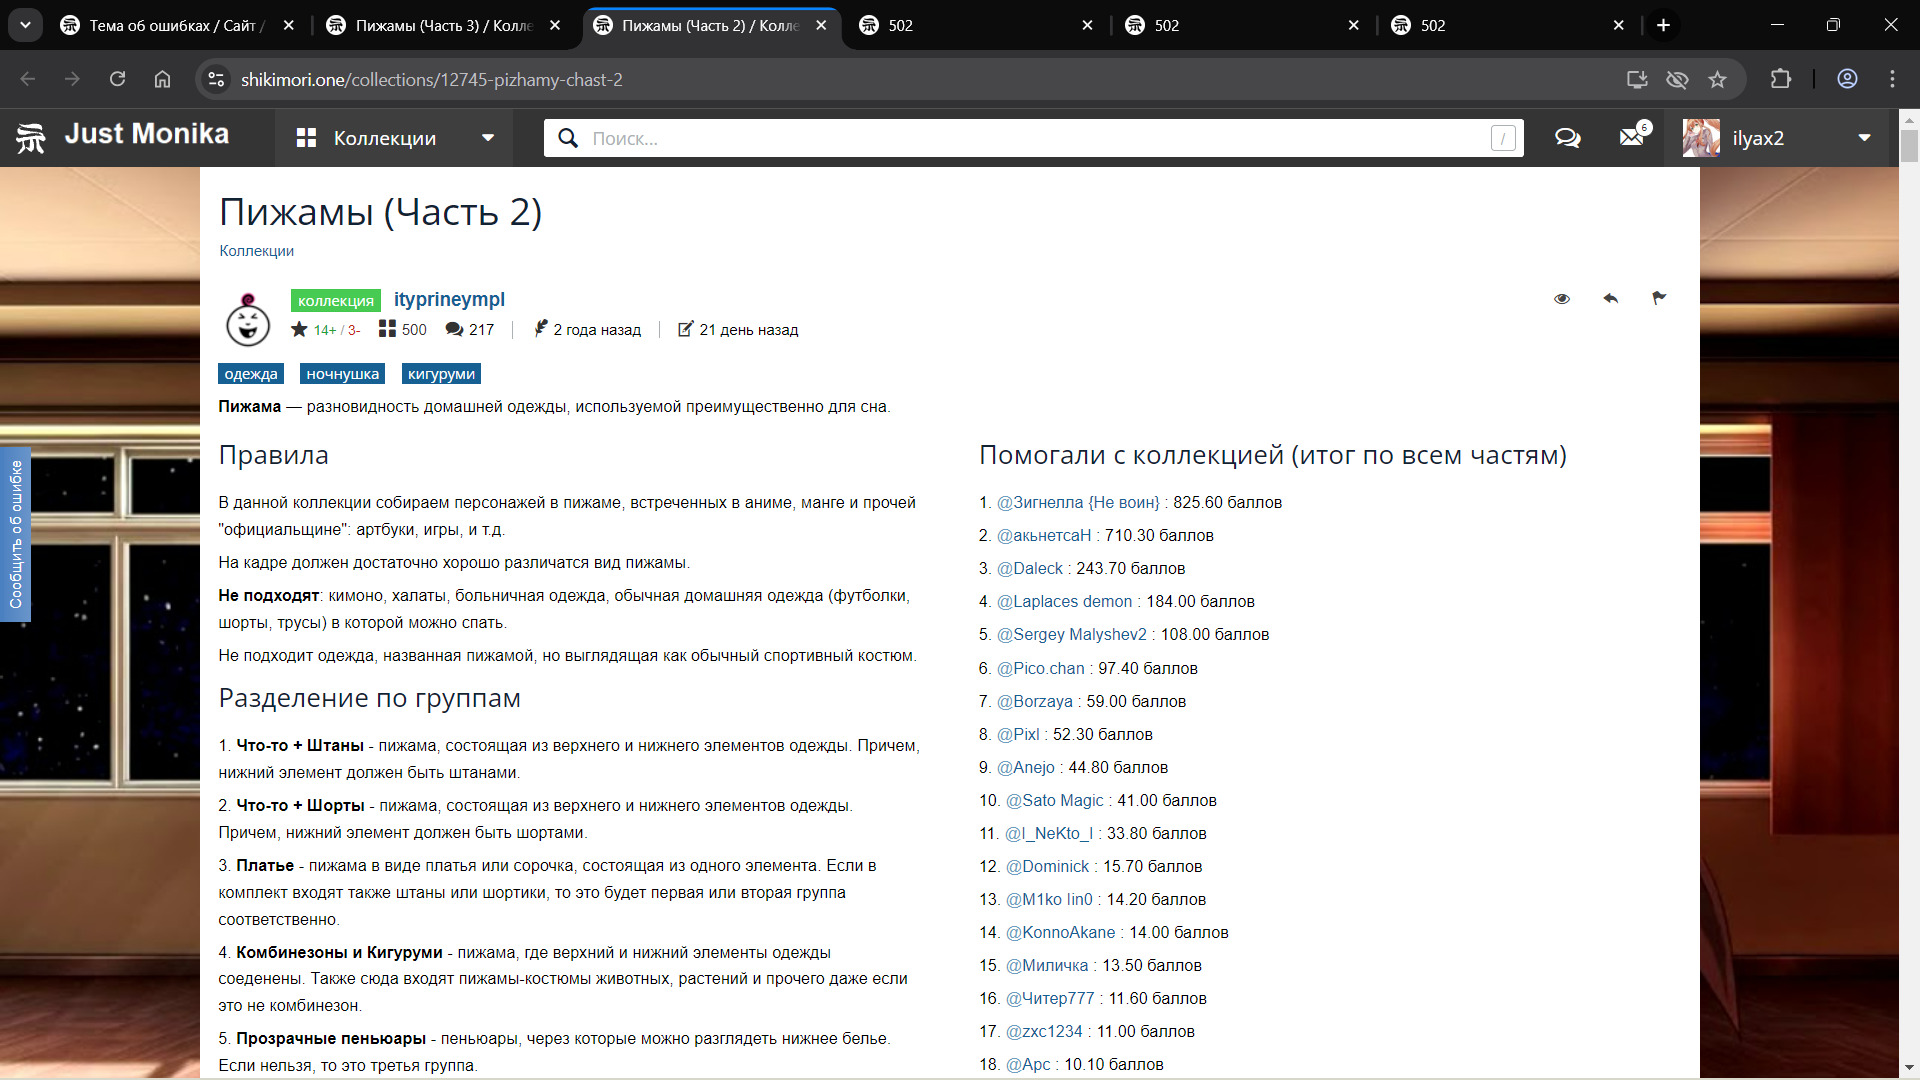This screenshot has height=1080, width=1920.
Task: Bookmark this page with star icon
Action: click(x=1717, y=80)
